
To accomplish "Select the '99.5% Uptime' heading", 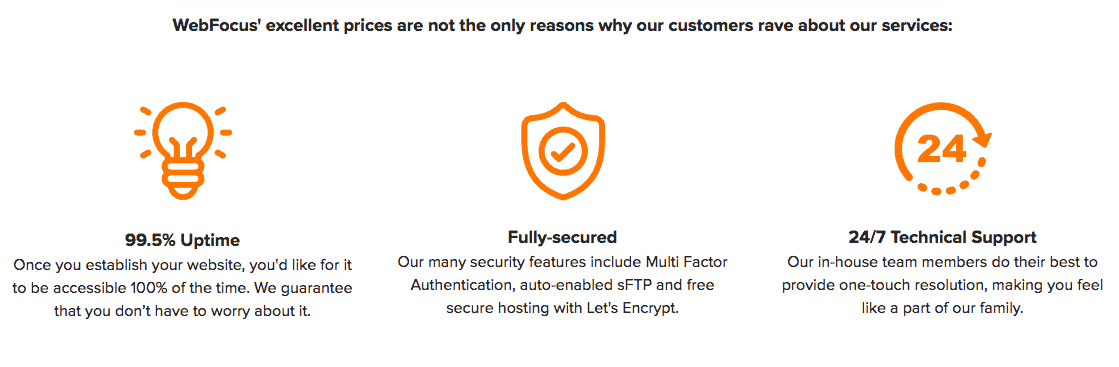I will click(x=183, y=239).
